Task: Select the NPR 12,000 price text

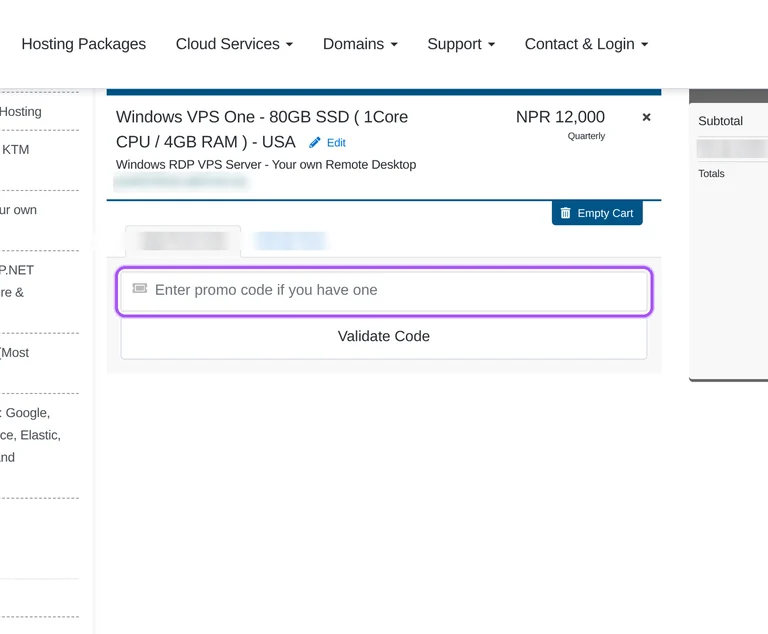Action: pos(560,117)
